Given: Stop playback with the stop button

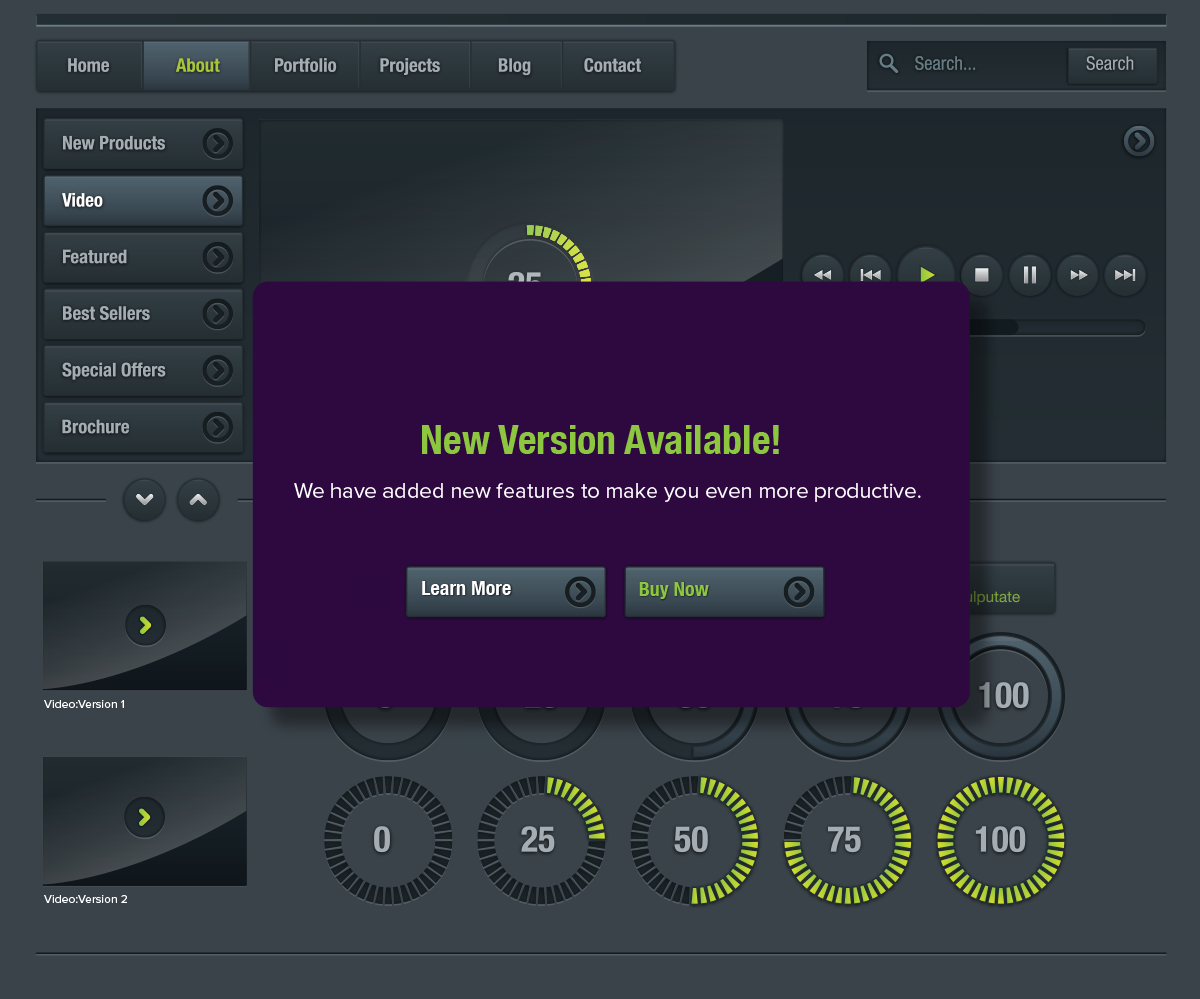Looking at the screenshot, I should click(x=982, y=275).
